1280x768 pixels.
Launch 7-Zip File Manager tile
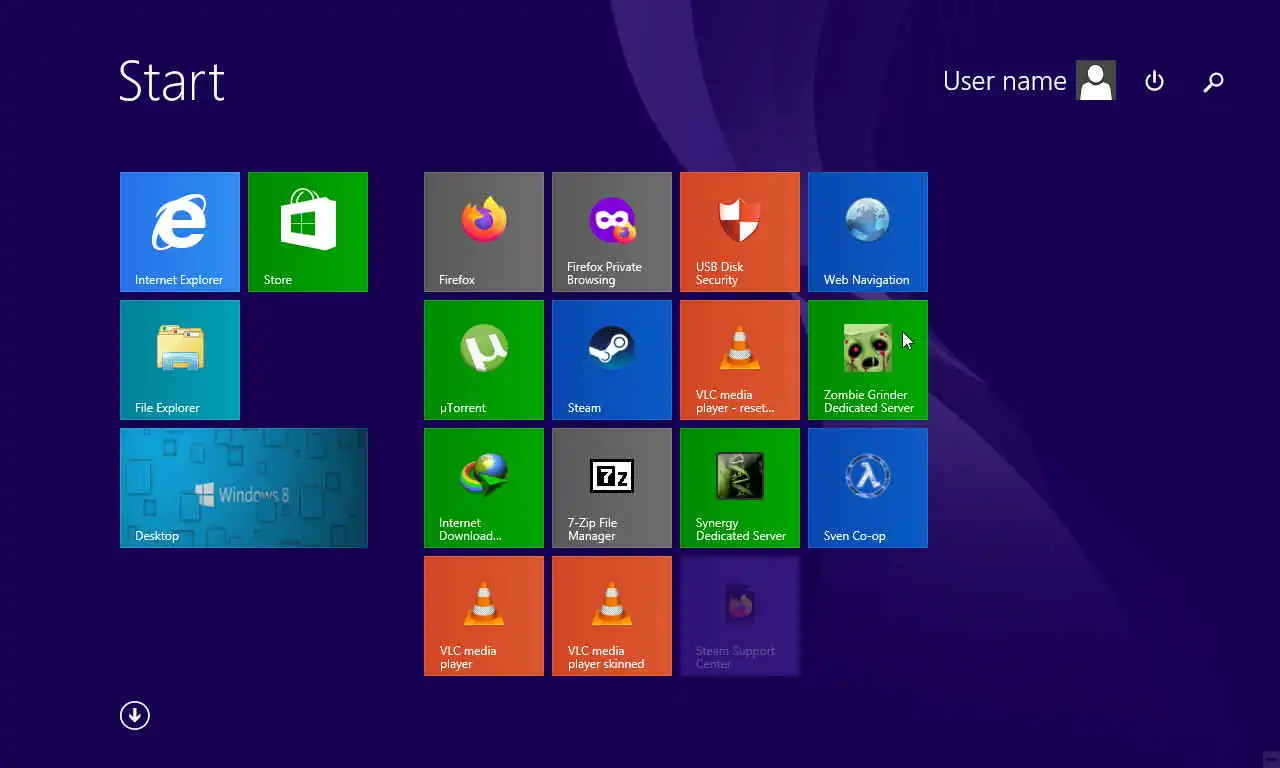pos(612,488)
